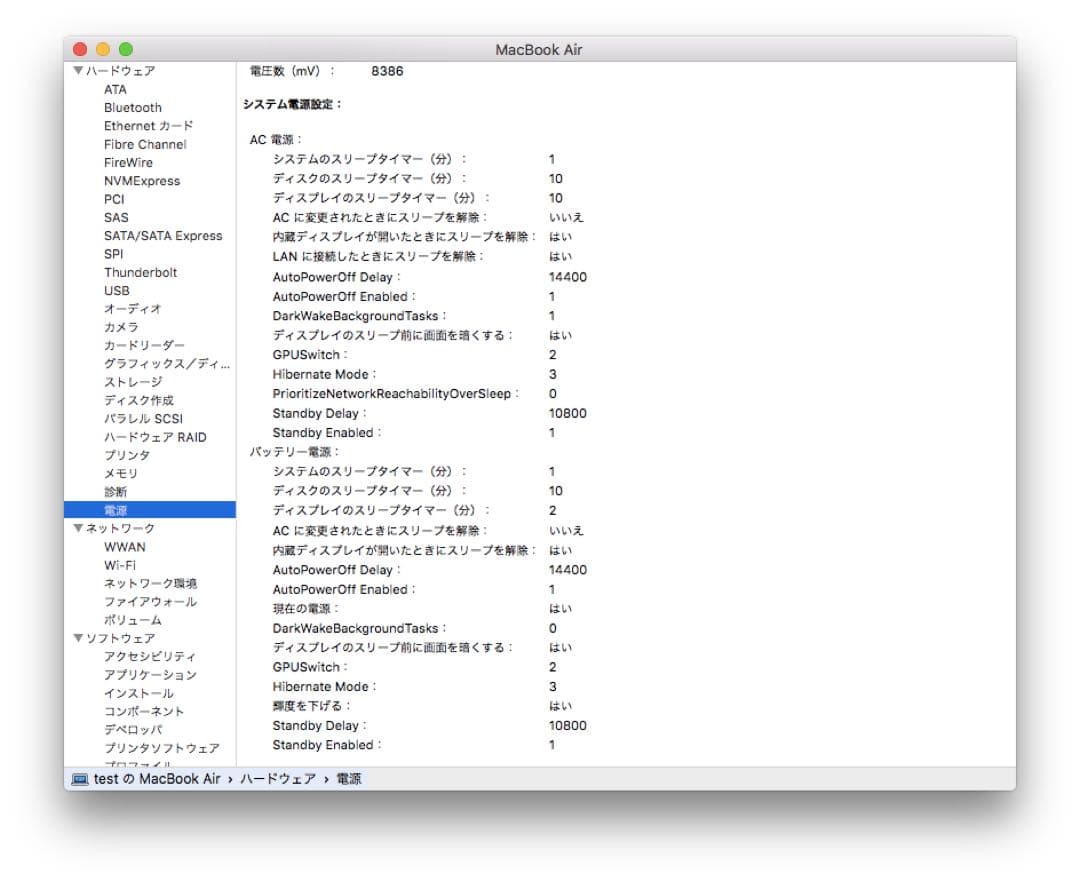Open the USB hardware report

pos(115,290)
